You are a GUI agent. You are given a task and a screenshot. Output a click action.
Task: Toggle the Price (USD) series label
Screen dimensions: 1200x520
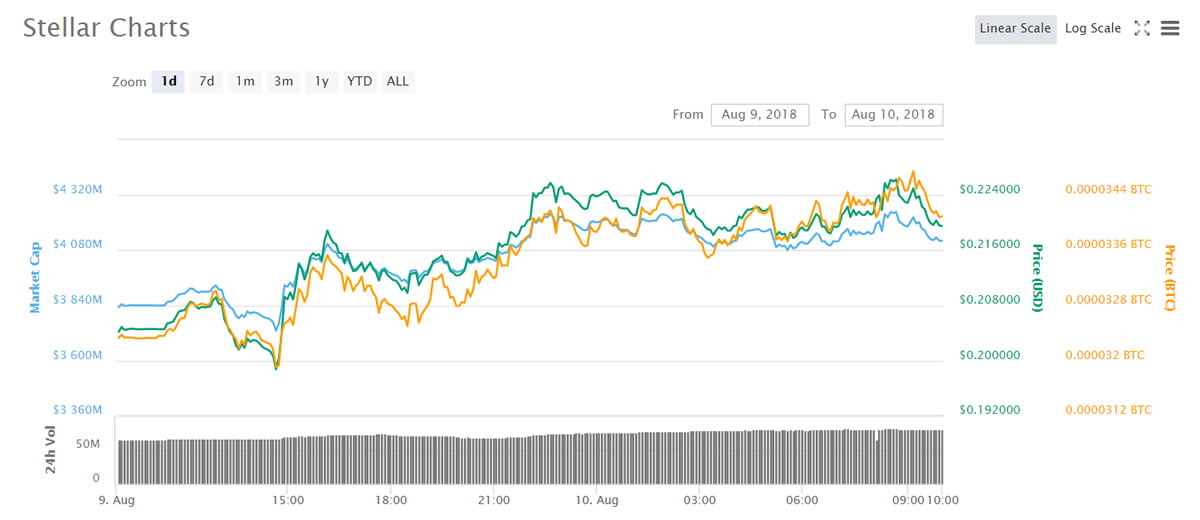coord(1037,277)
